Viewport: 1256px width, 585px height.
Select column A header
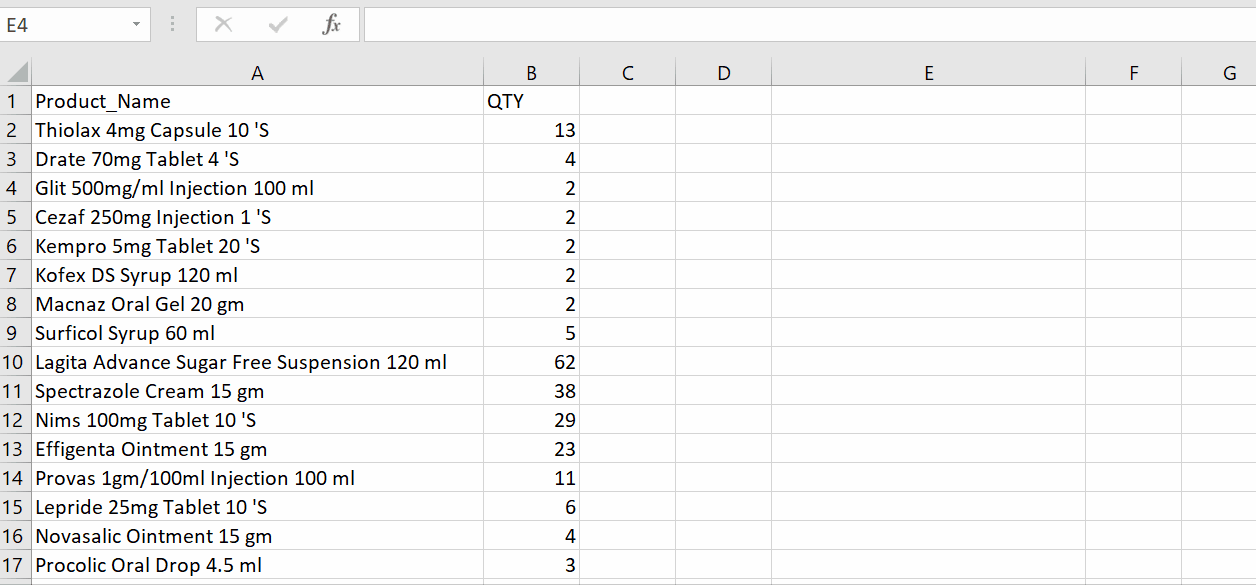[x=258, y=73]
